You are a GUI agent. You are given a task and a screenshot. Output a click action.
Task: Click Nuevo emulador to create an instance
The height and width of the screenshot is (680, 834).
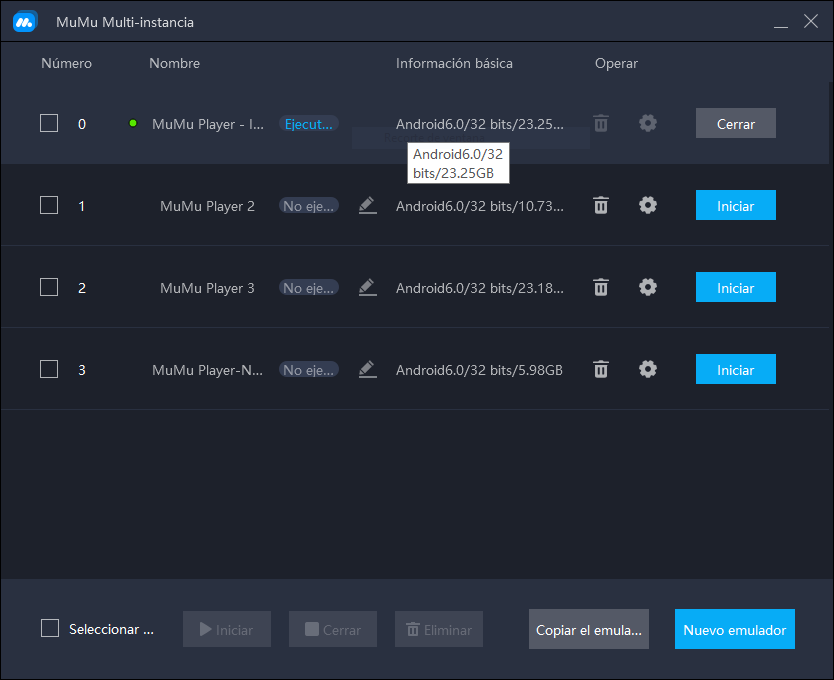tap(734, 630)
